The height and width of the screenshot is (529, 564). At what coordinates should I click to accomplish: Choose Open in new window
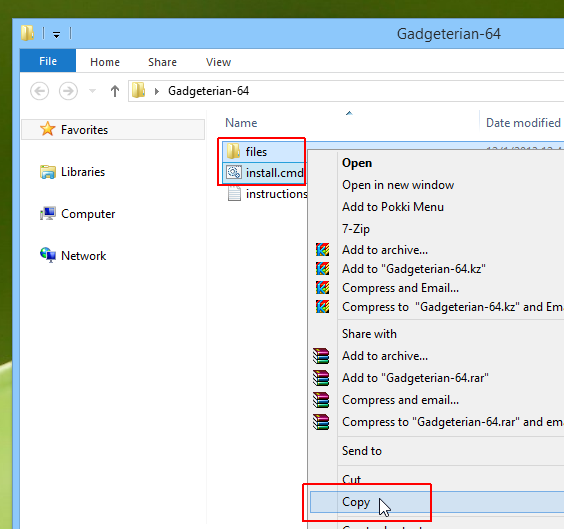click(398, 185)
